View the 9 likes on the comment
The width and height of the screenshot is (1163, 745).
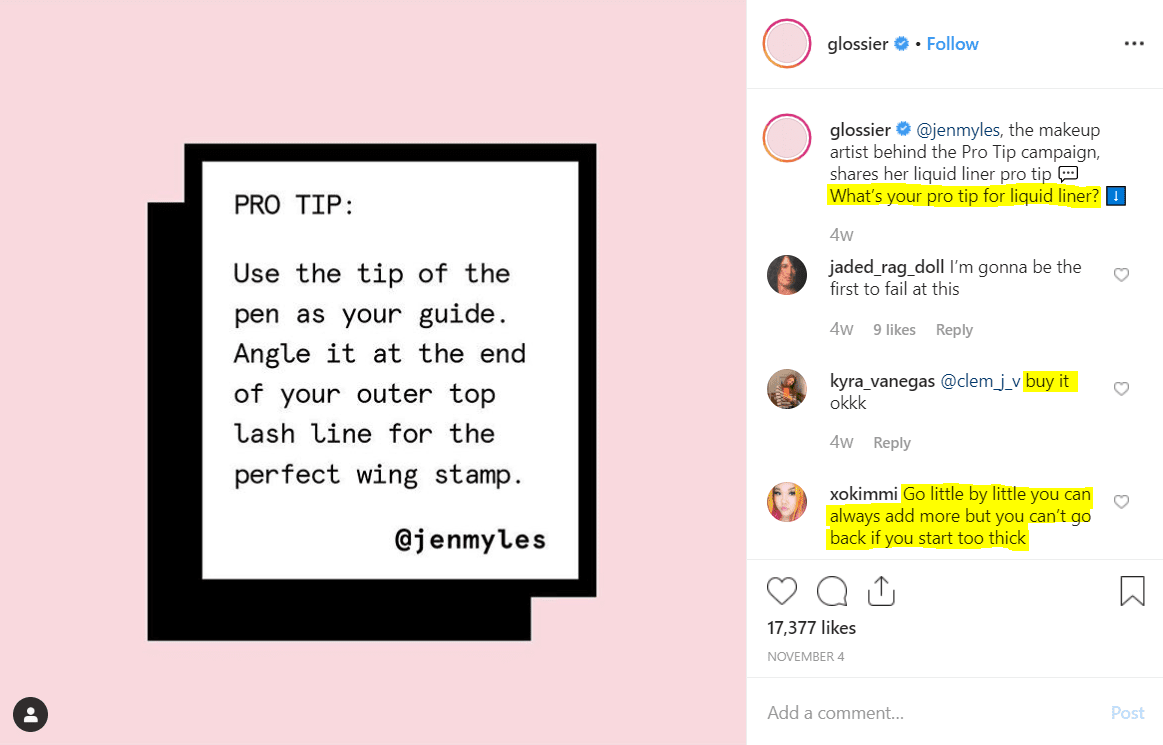pos(894,329)
